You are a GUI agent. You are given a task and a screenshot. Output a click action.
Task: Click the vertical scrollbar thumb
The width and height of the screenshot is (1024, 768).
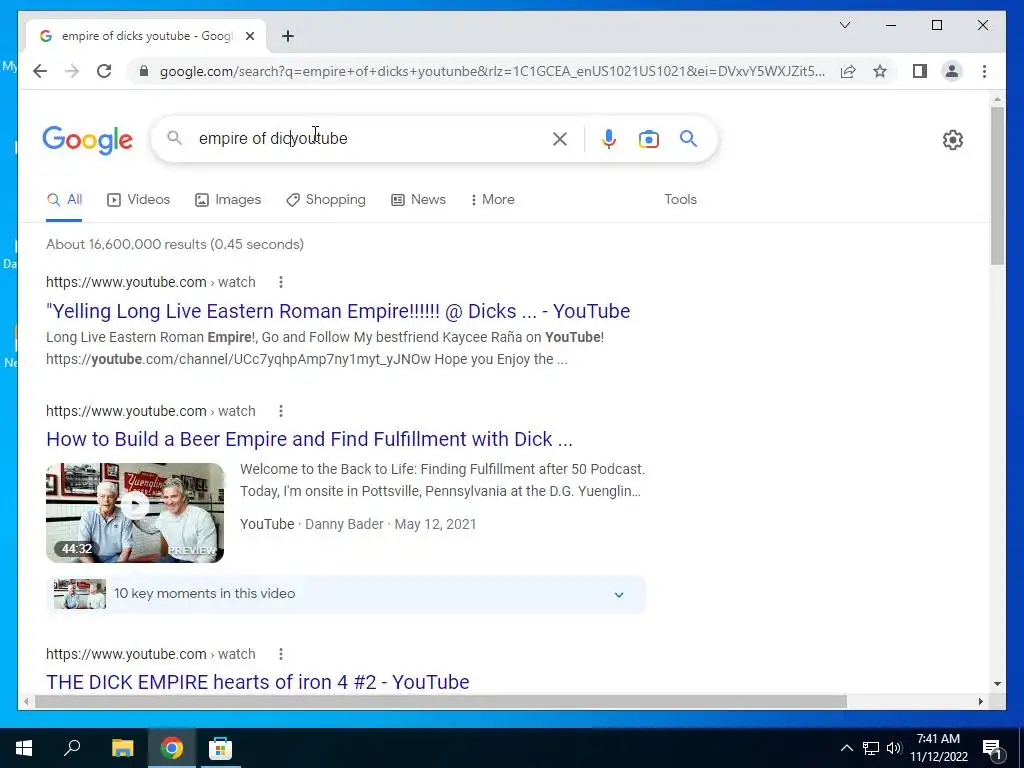tap(997, 186)
